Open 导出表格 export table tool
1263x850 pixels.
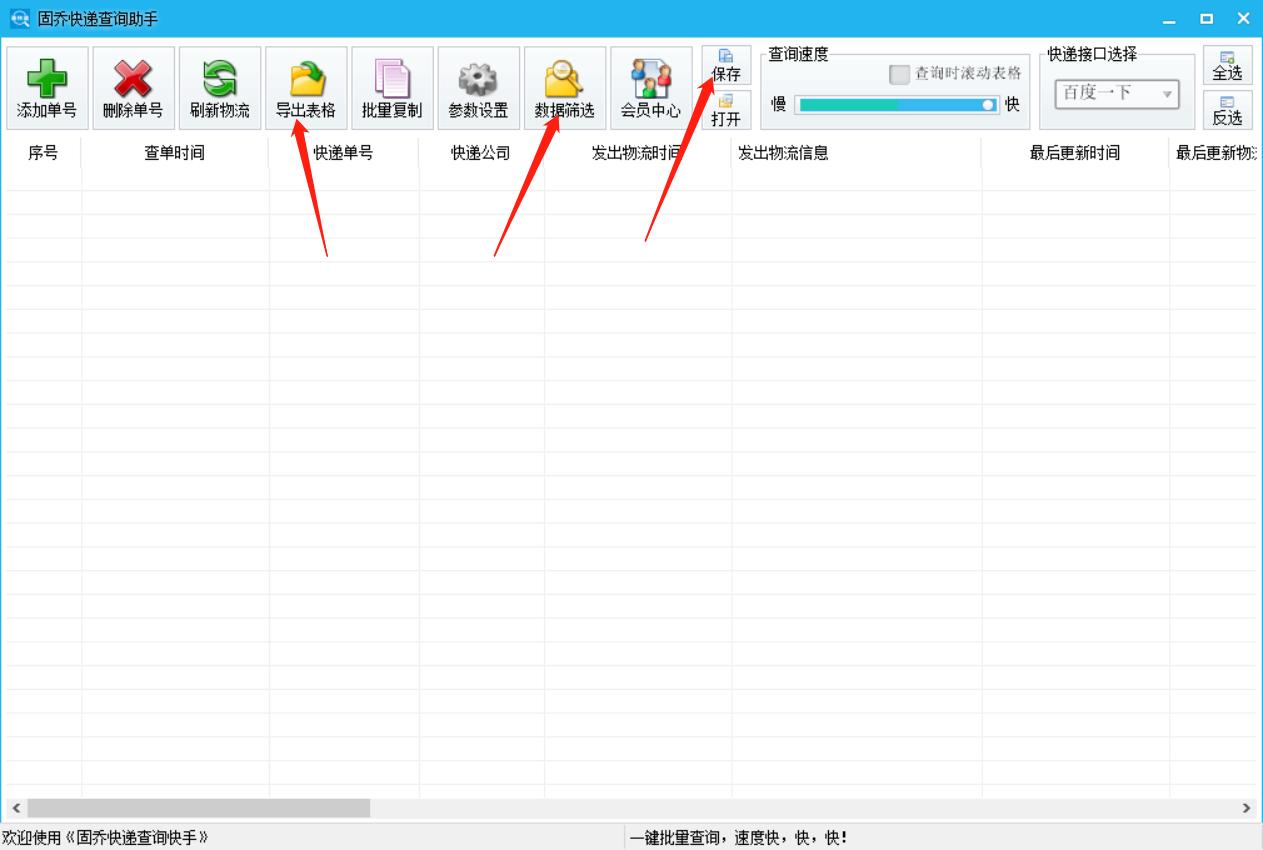(x=306, y=88)
